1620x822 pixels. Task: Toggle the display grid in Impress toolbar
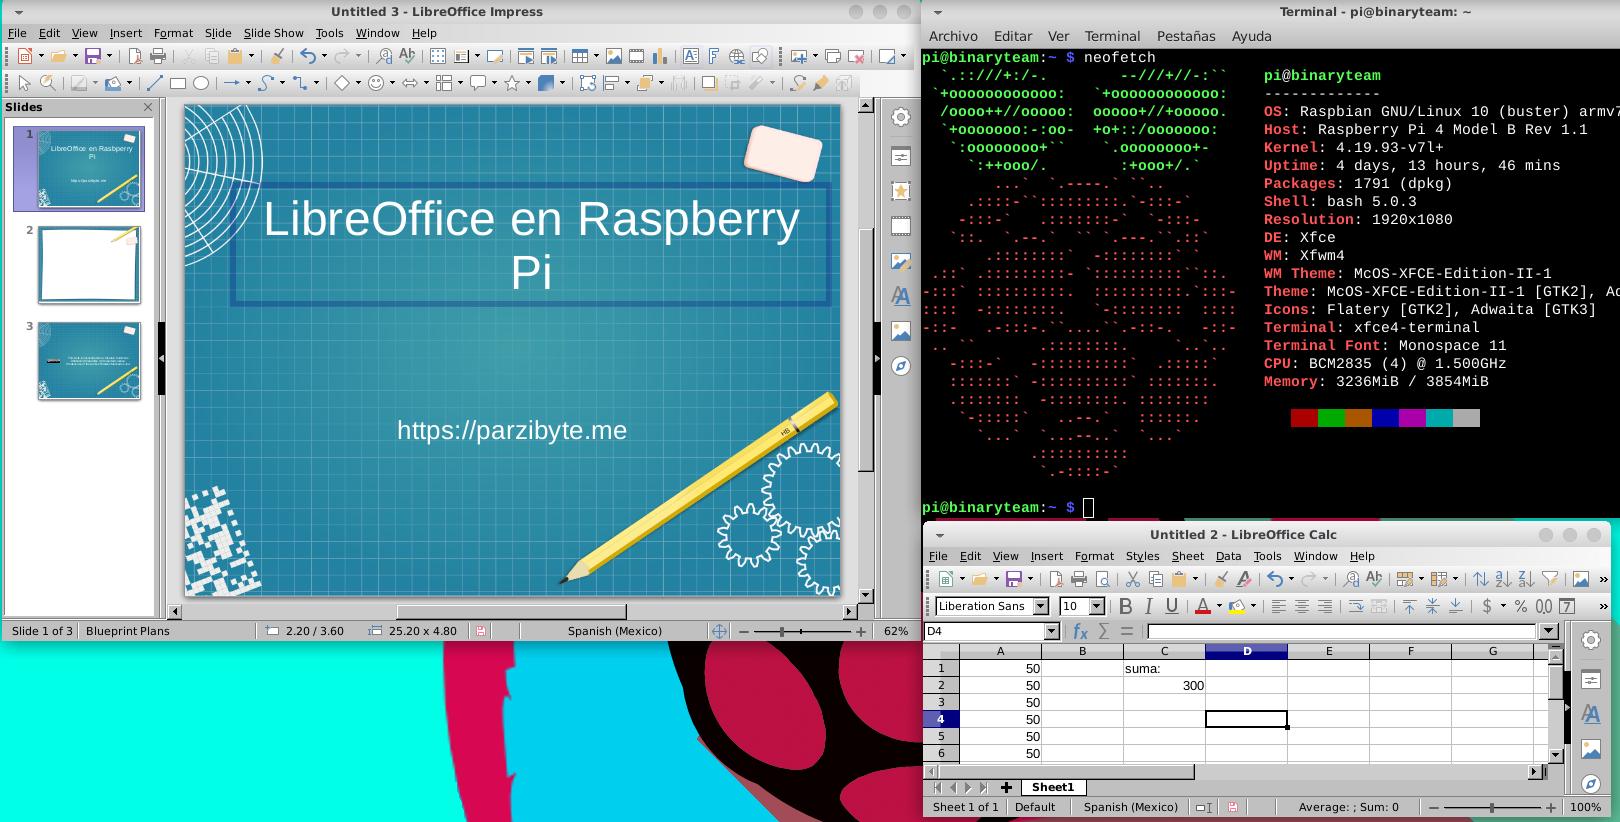(x=437, y=56)
